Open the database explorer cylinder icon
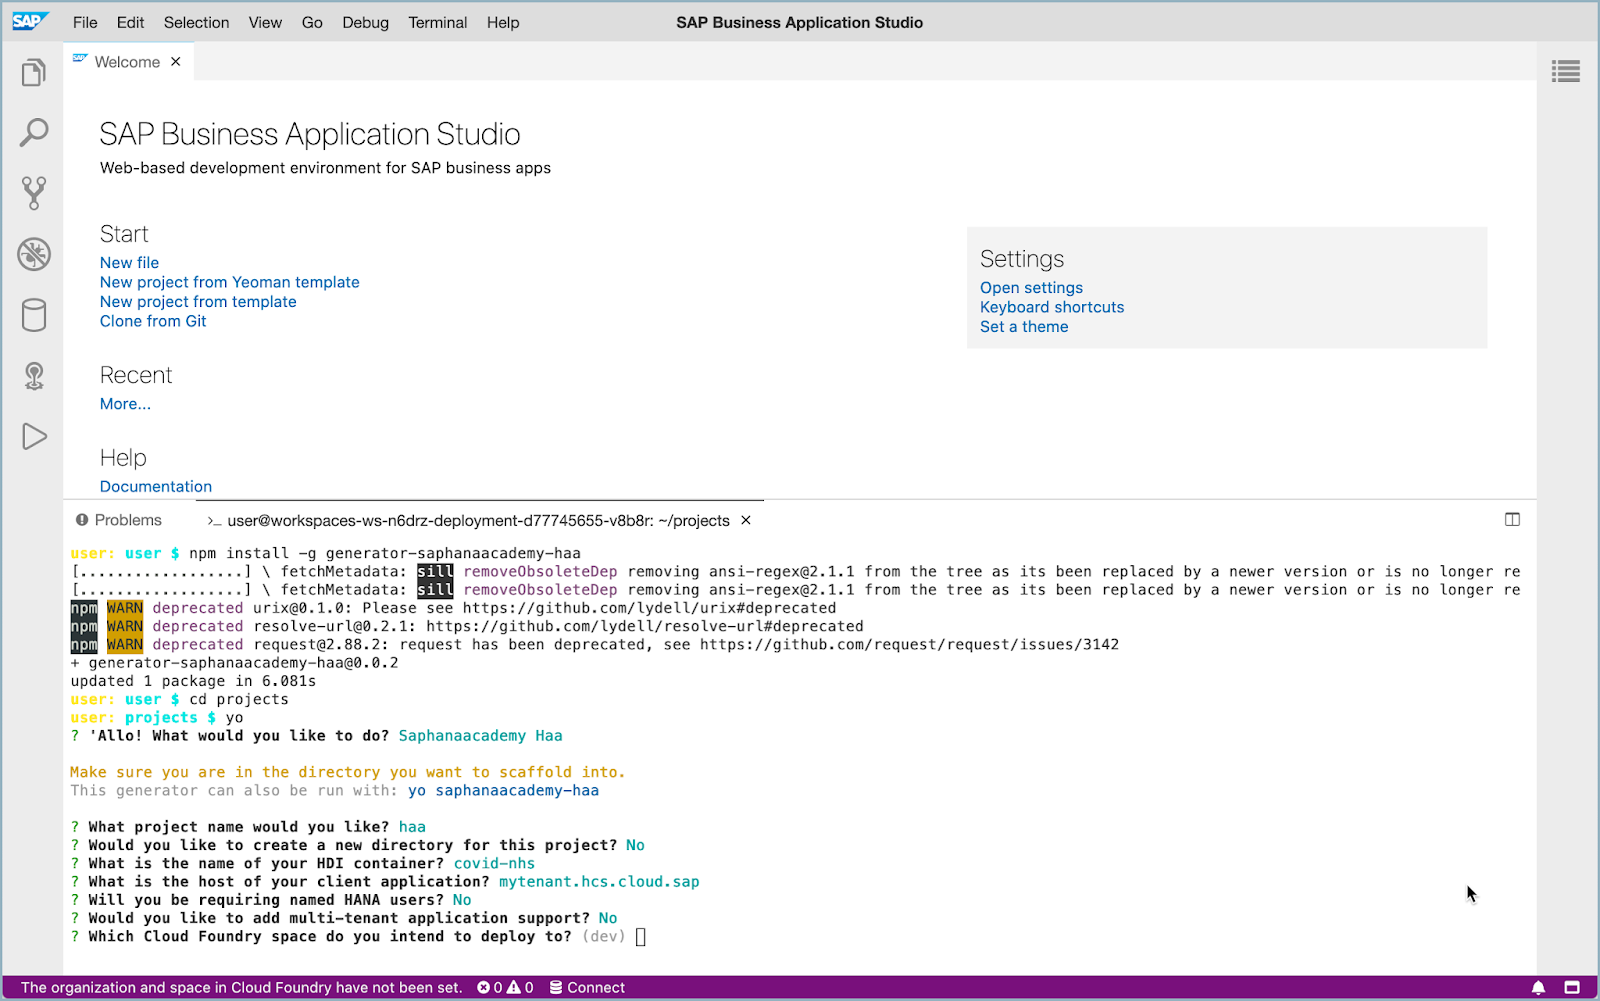 (x=34, y=315)
